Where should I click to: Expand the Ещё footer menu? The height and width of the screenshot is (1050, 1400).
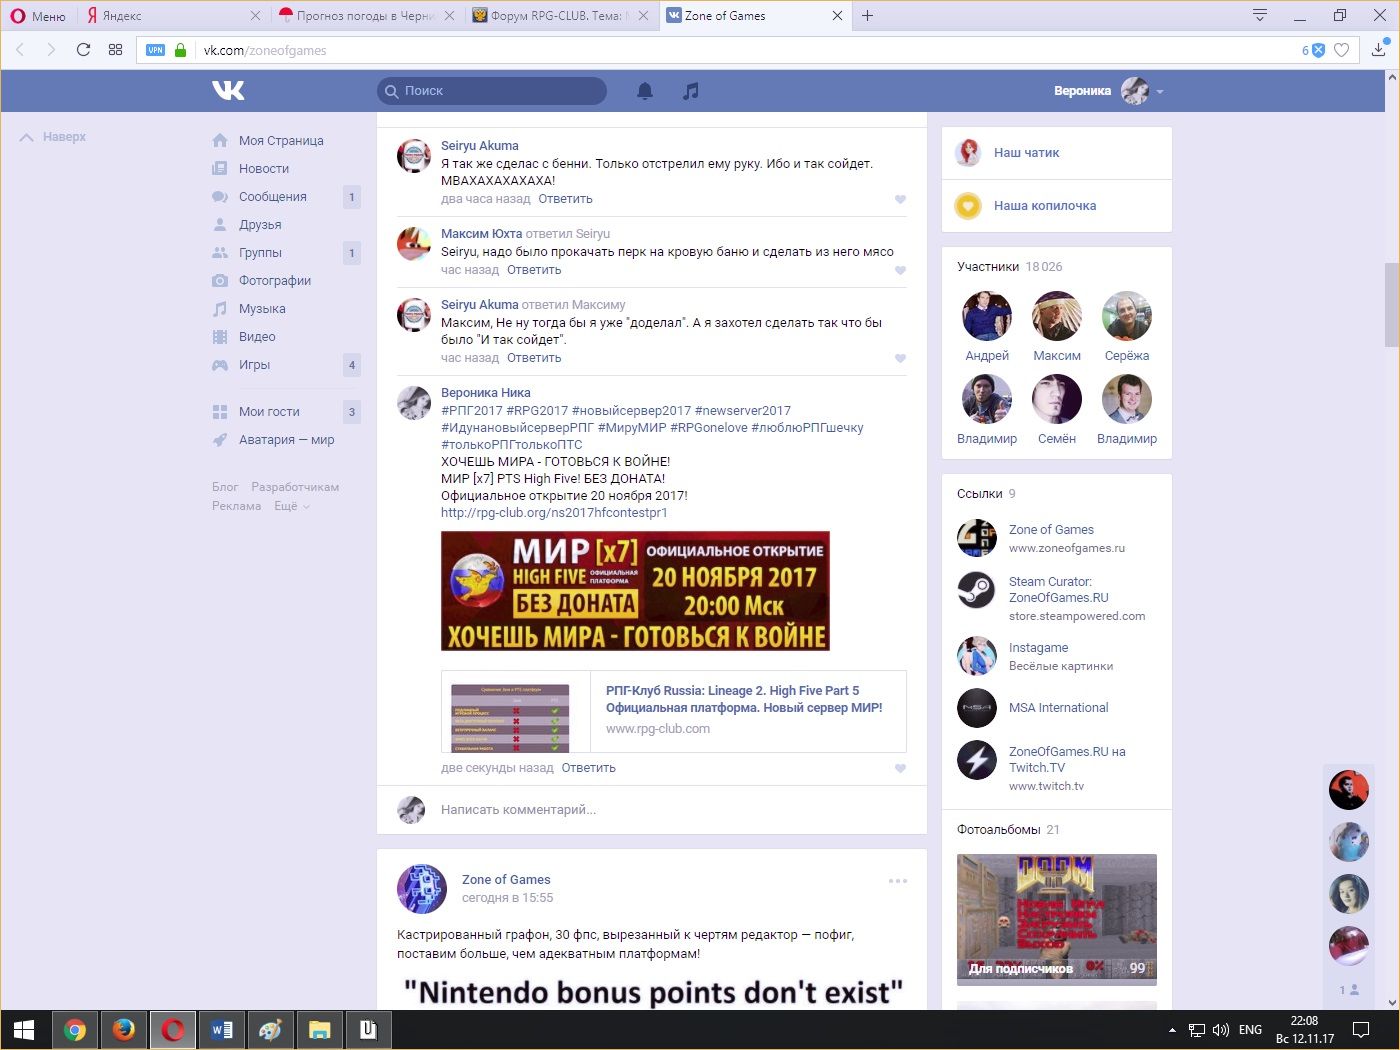pos(292,506)
